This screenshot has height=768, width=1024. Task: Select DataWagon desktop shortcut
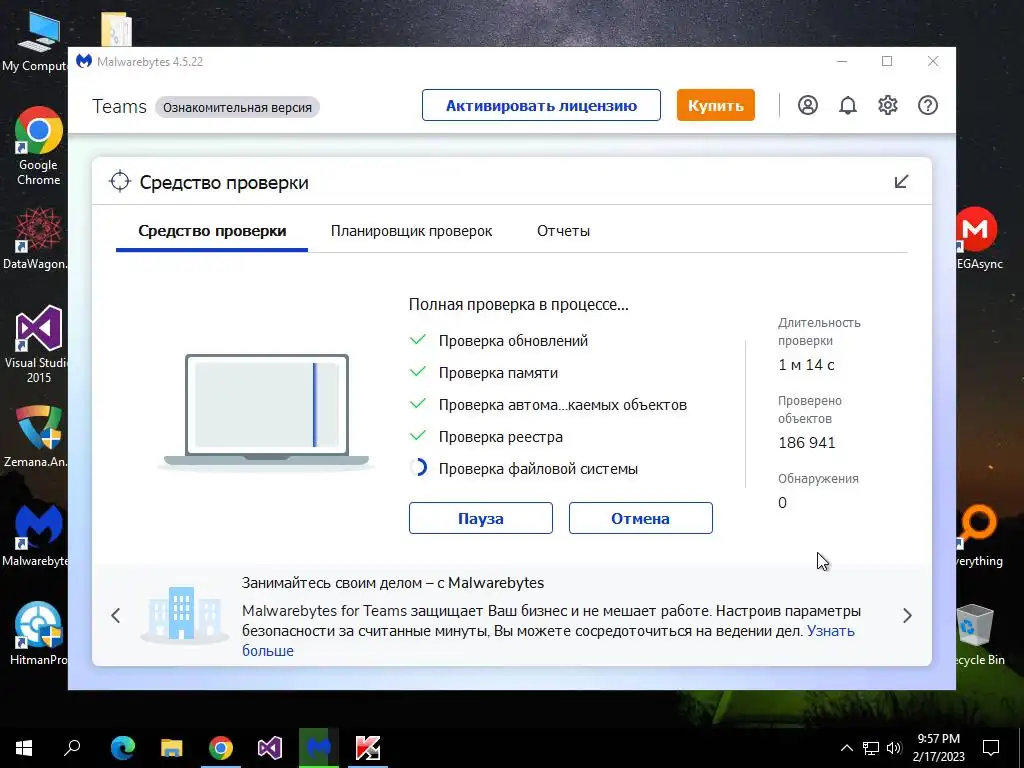pyautogui.click(x=35, y=238)
